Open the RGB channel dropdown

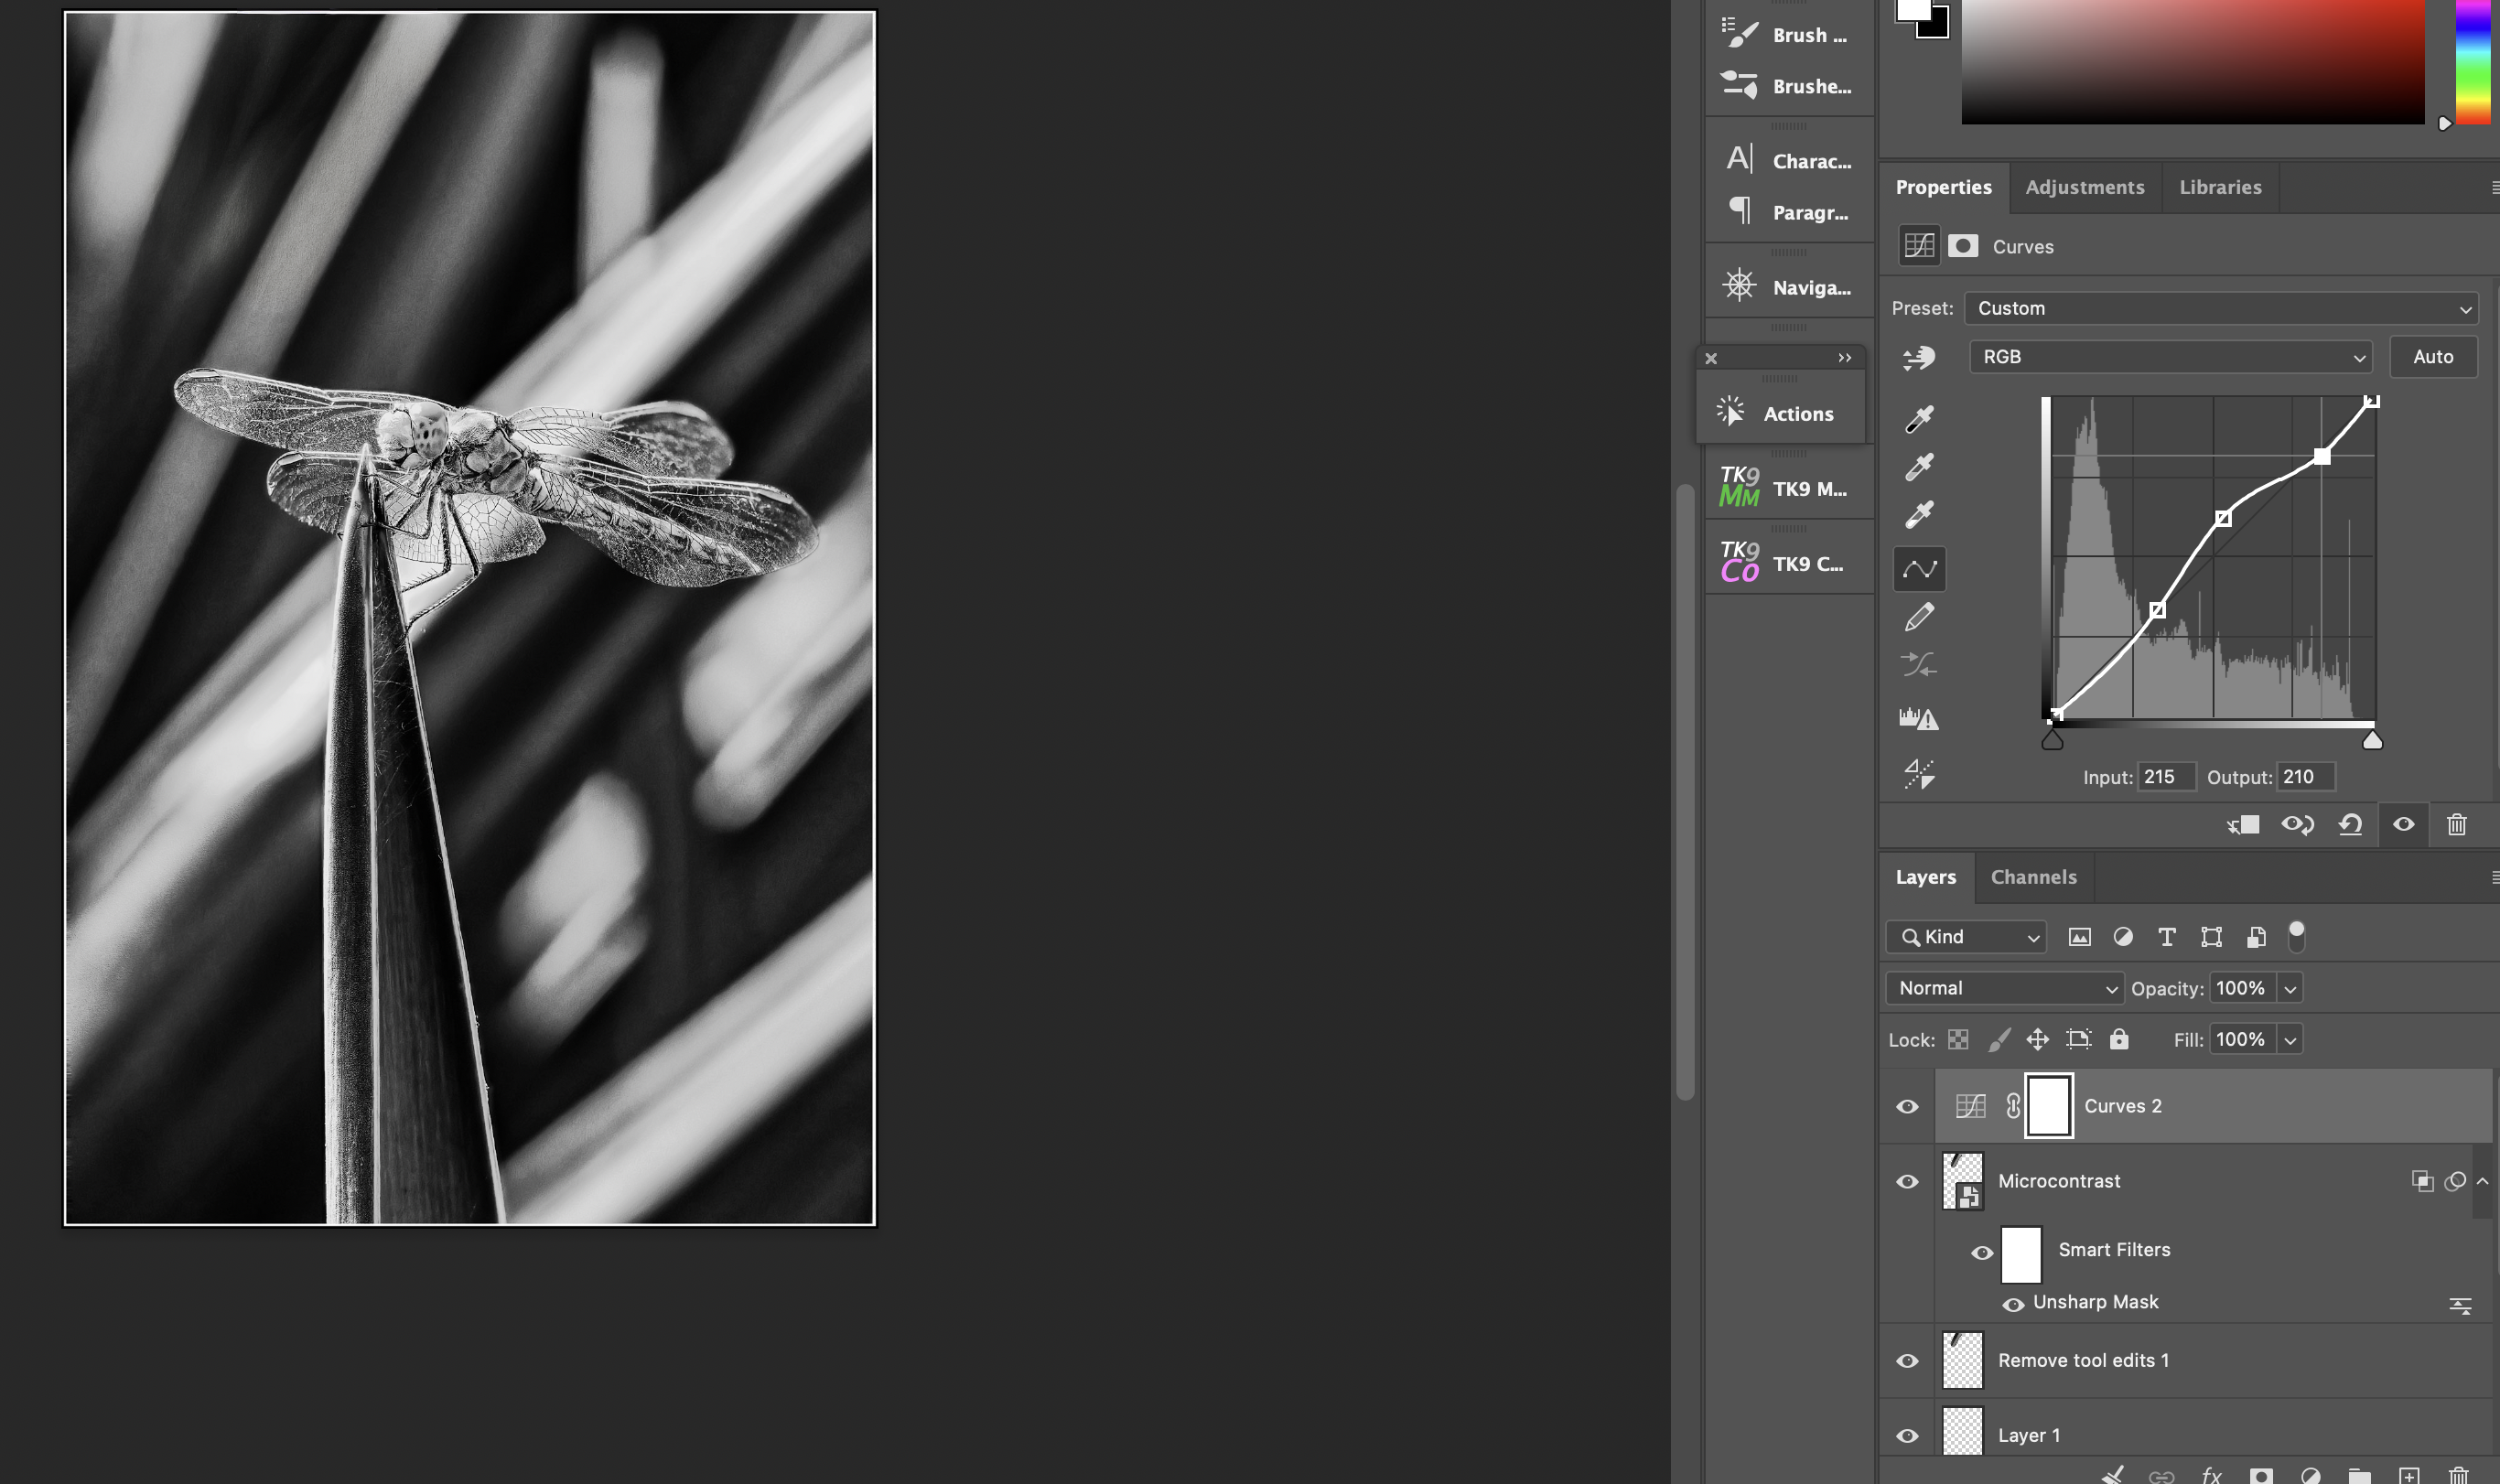pos(2170,357)
